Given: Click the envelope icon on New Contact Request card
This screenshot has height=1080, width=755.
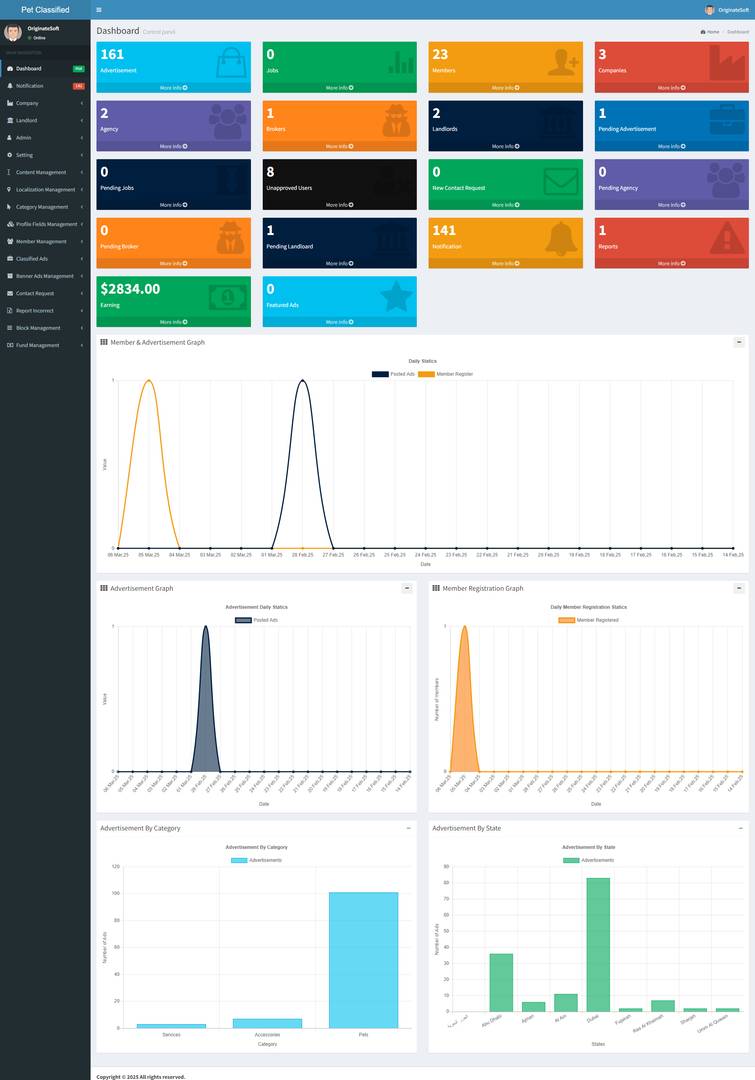Looking at the screenshot, I should [561, 181].
